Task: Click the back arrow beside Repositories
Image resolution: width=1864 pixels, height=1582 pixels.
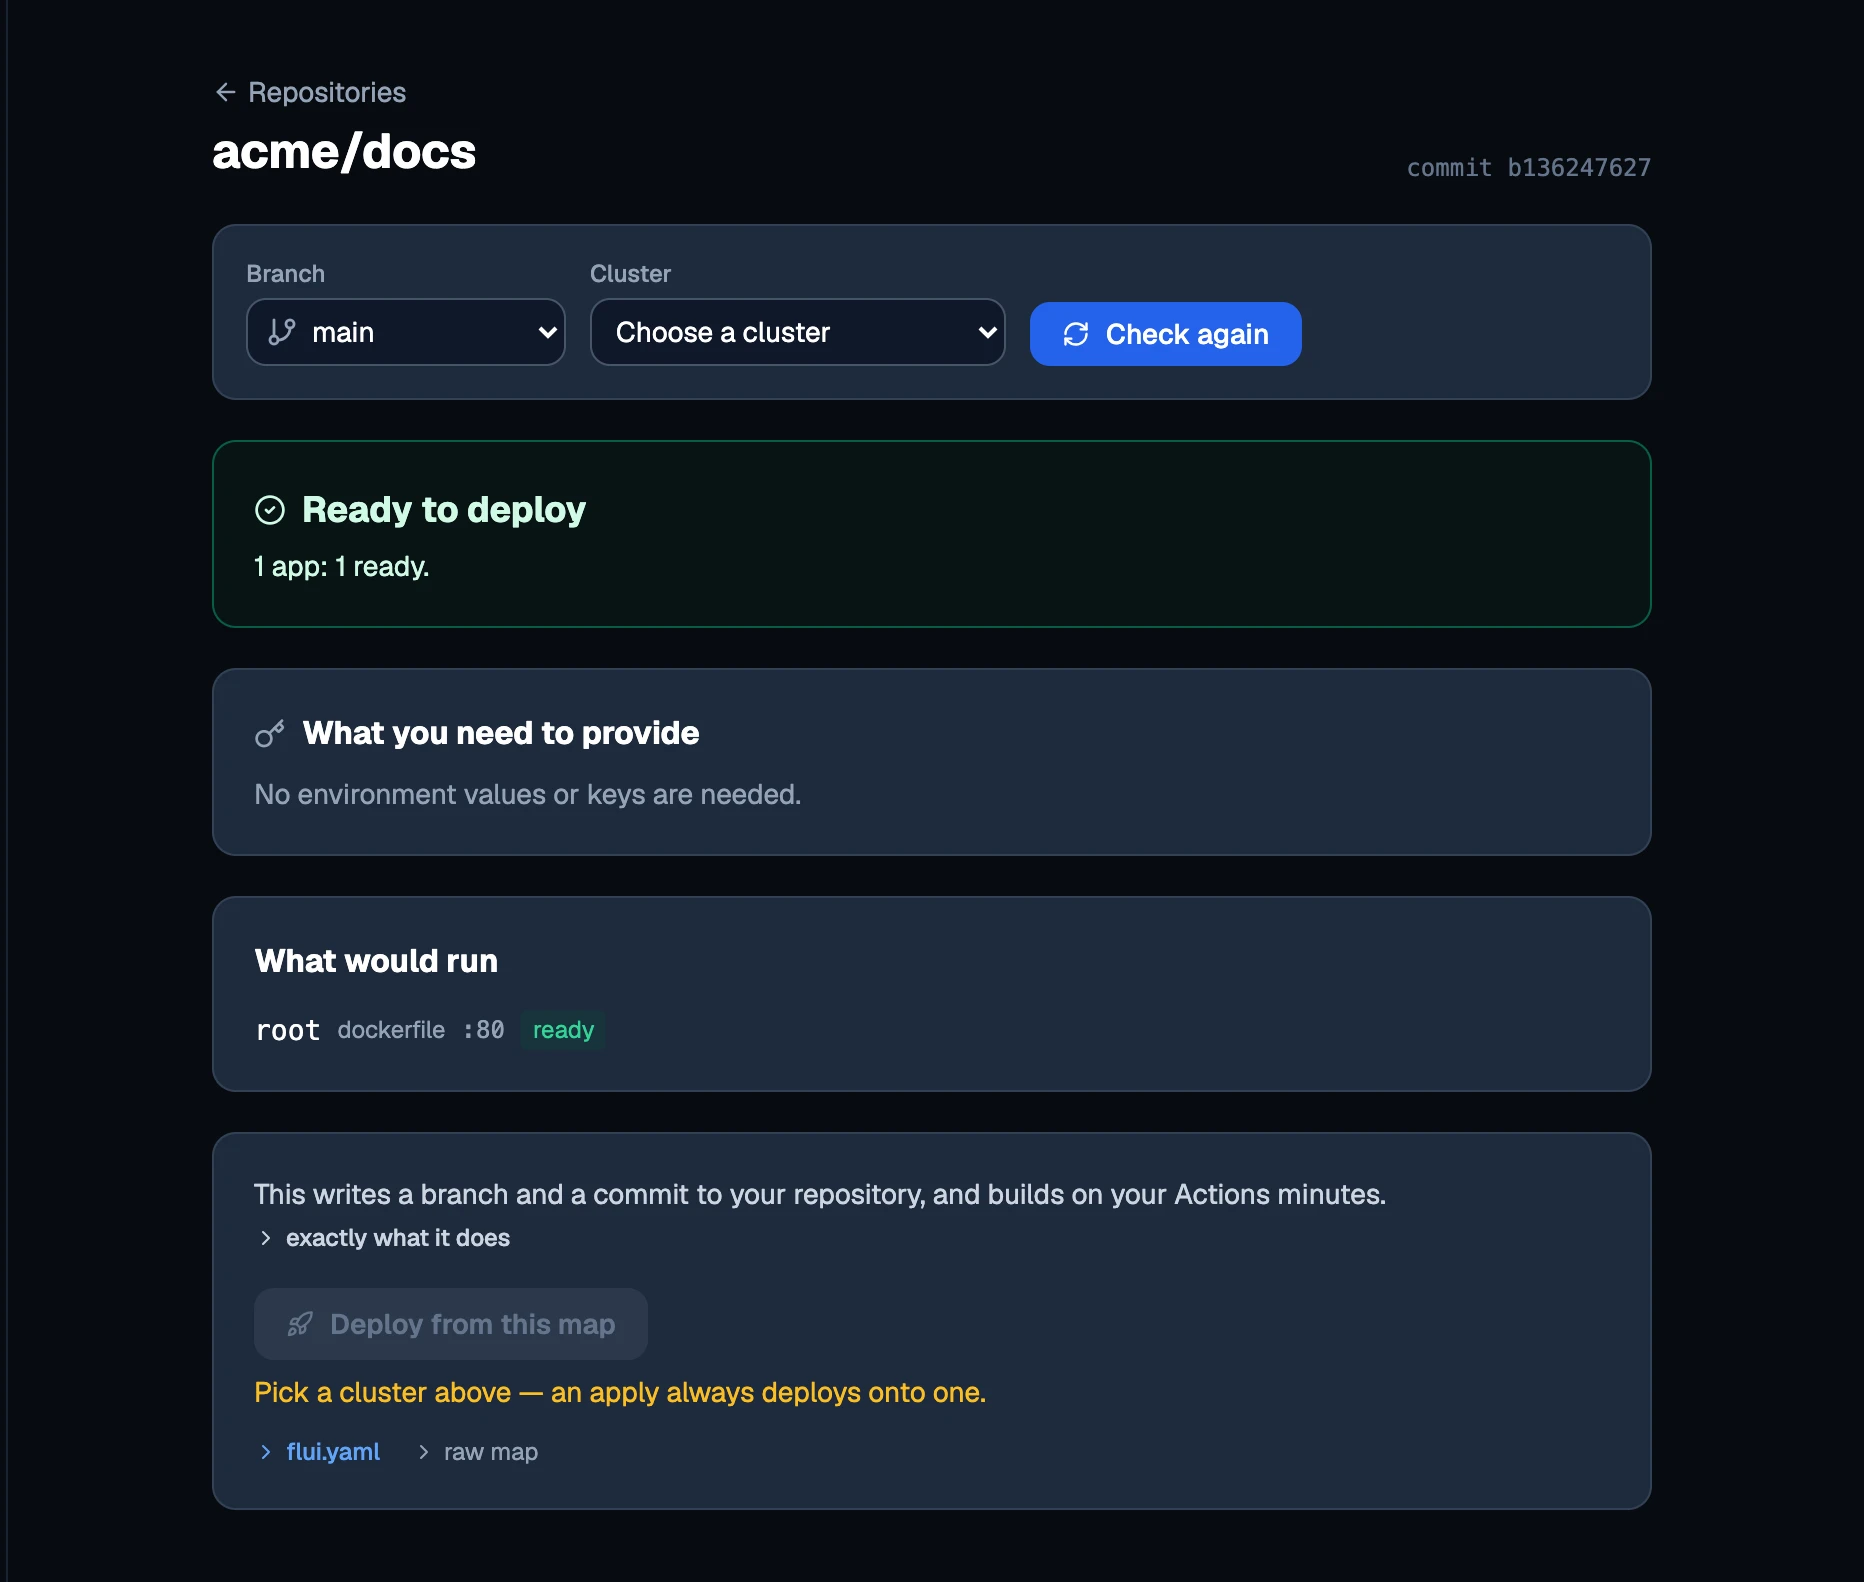Action: [x=226, y=92]
